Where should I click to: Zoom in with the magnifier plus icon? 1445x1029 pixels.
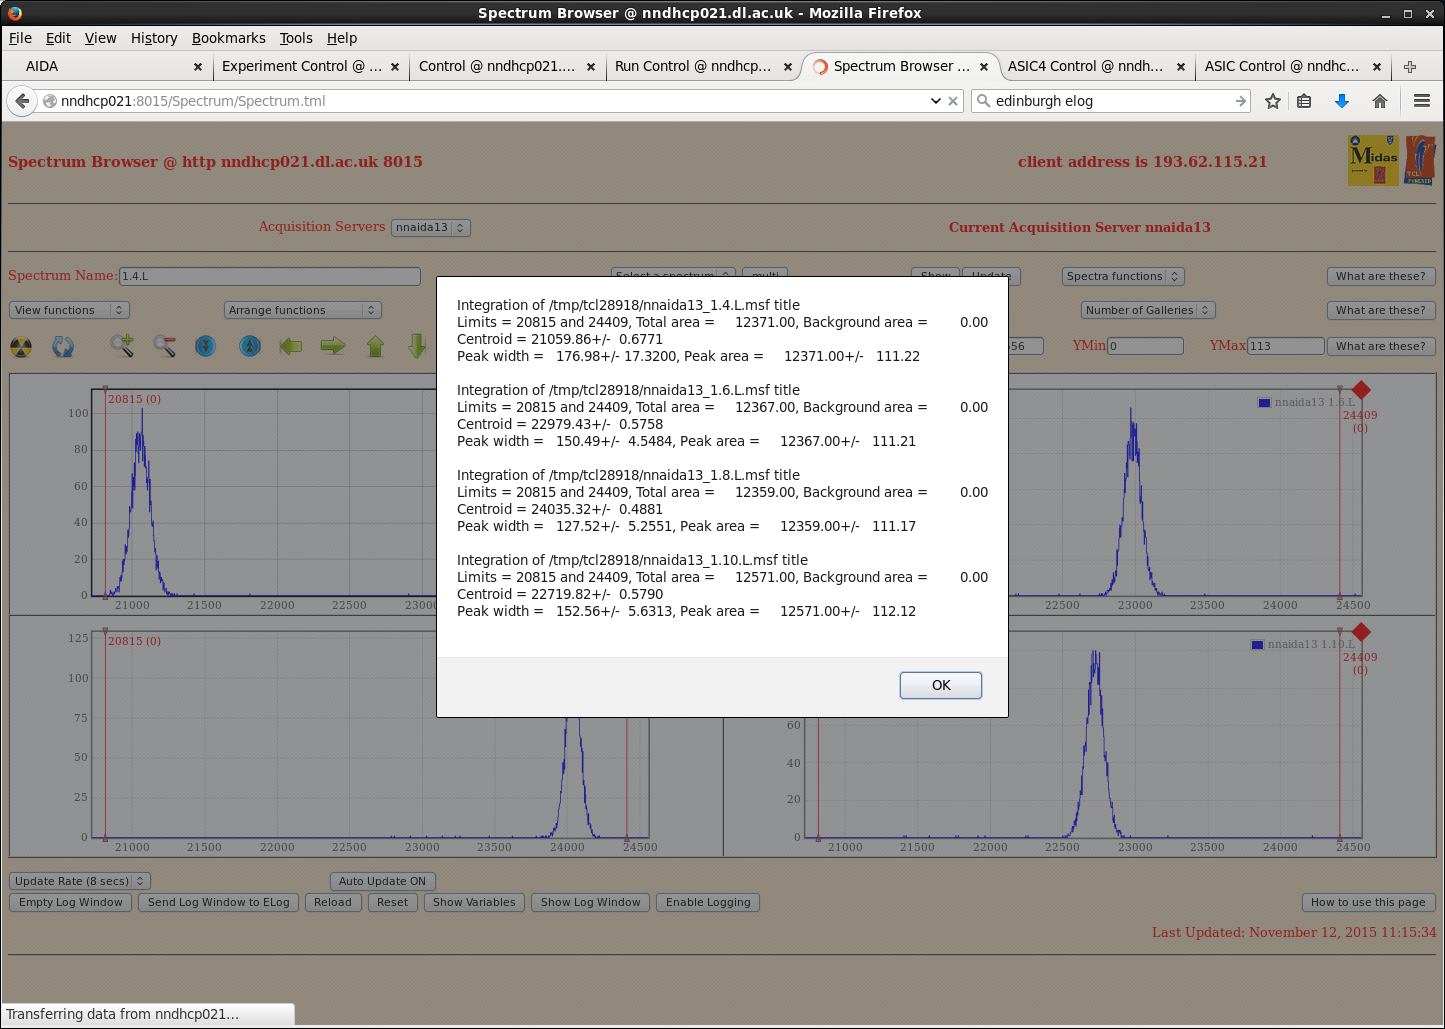coord(122,346)
